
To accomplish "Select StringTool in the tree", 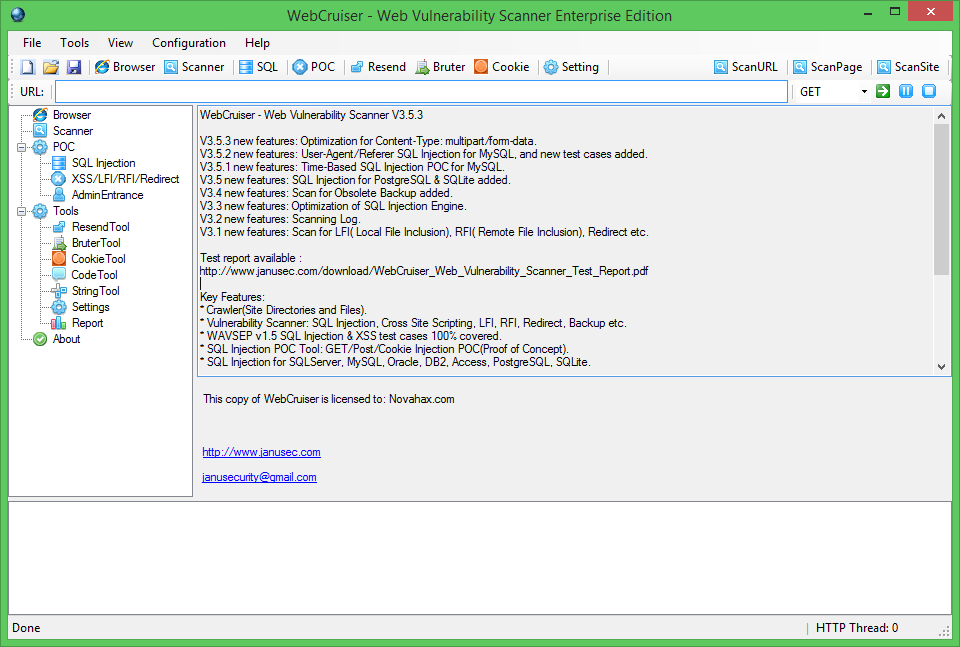I will [x=96, y=291].
